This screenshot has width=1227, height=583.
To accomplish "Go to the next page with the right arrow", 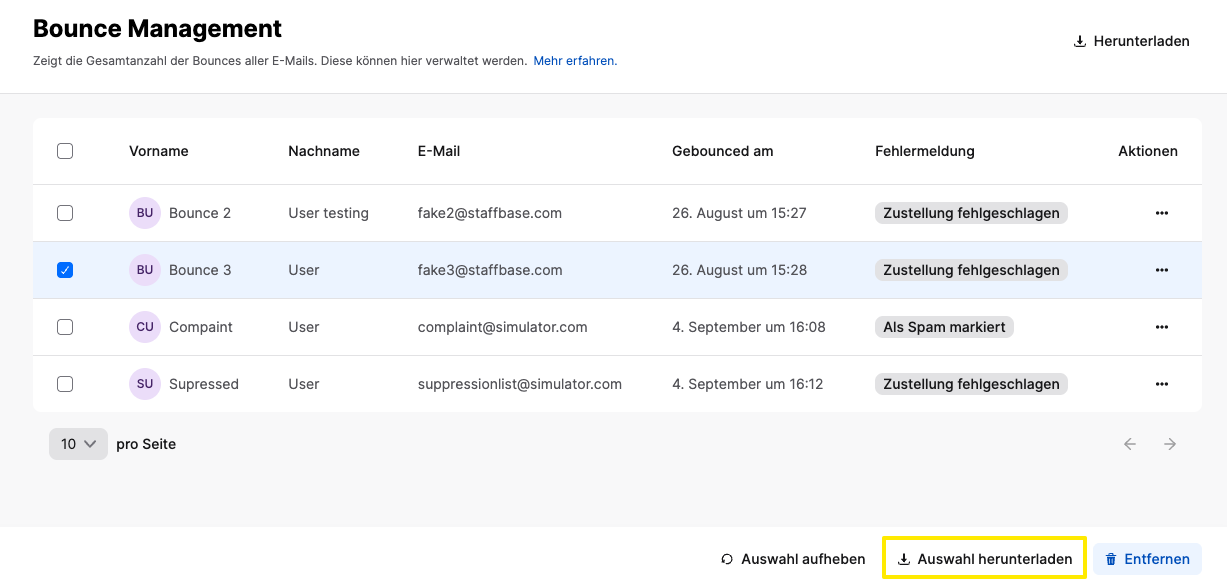I will tap(1170, 444).
